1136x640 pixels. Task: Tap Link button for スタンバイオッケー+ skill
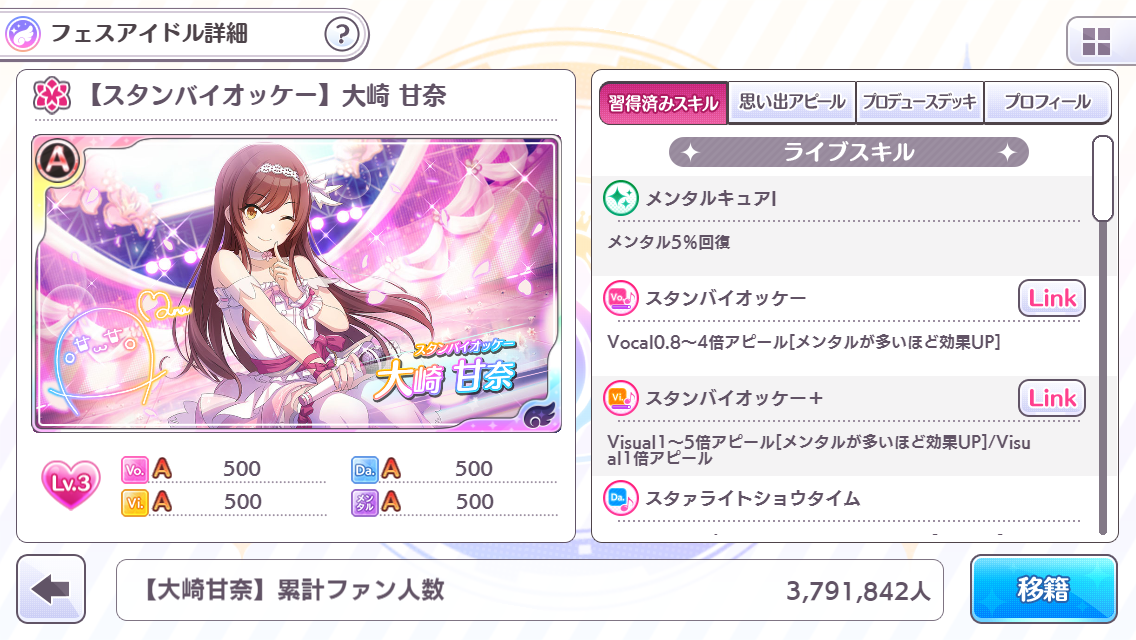click(x=1052, y=398)
